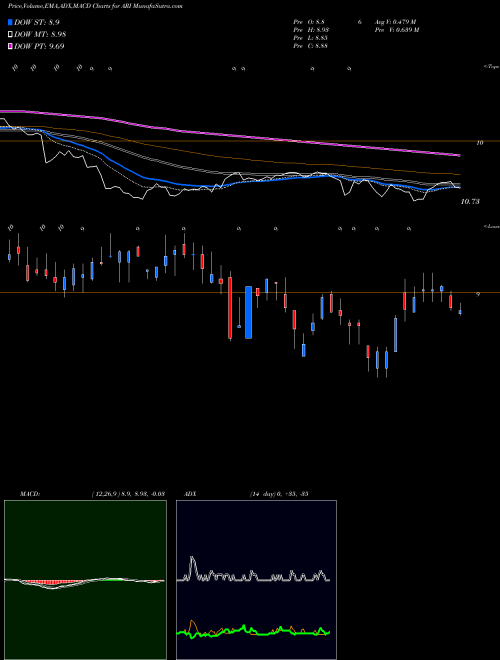Click the 'Avg V: 0.479 M' value
The width and height of the screenshot is (500, 660).
396,22
